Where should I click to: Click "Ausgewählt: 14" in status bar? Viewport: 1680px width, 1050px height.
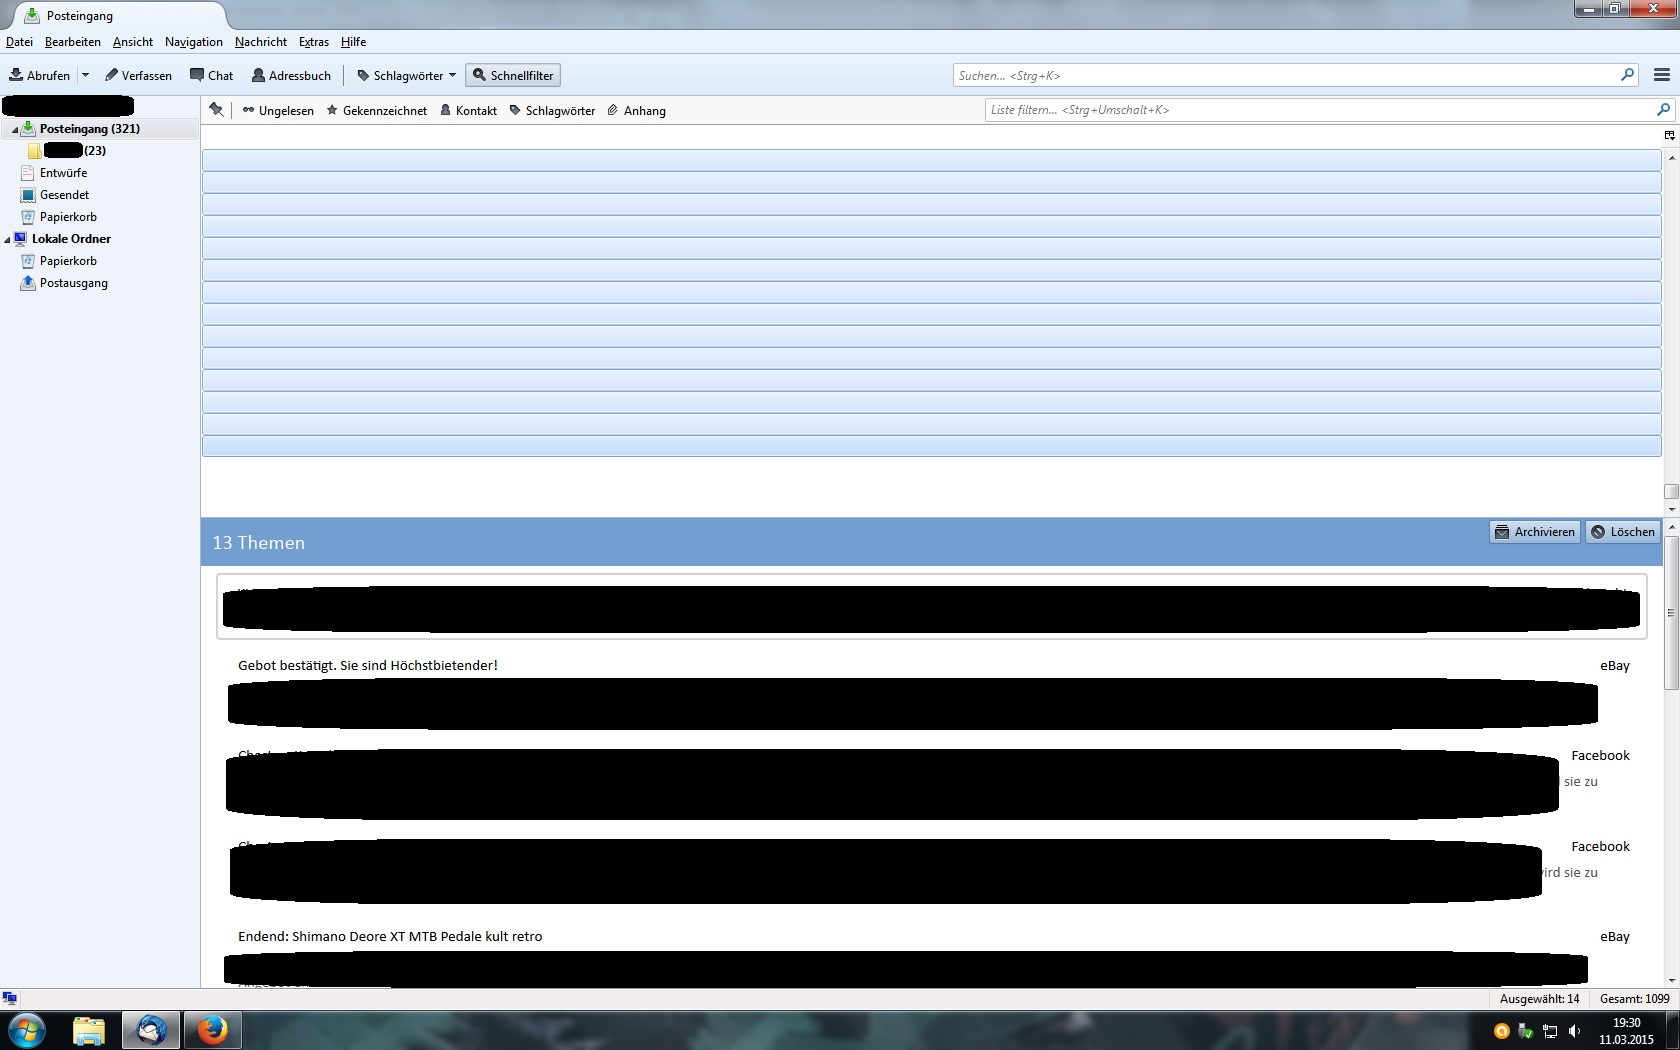1540,999
